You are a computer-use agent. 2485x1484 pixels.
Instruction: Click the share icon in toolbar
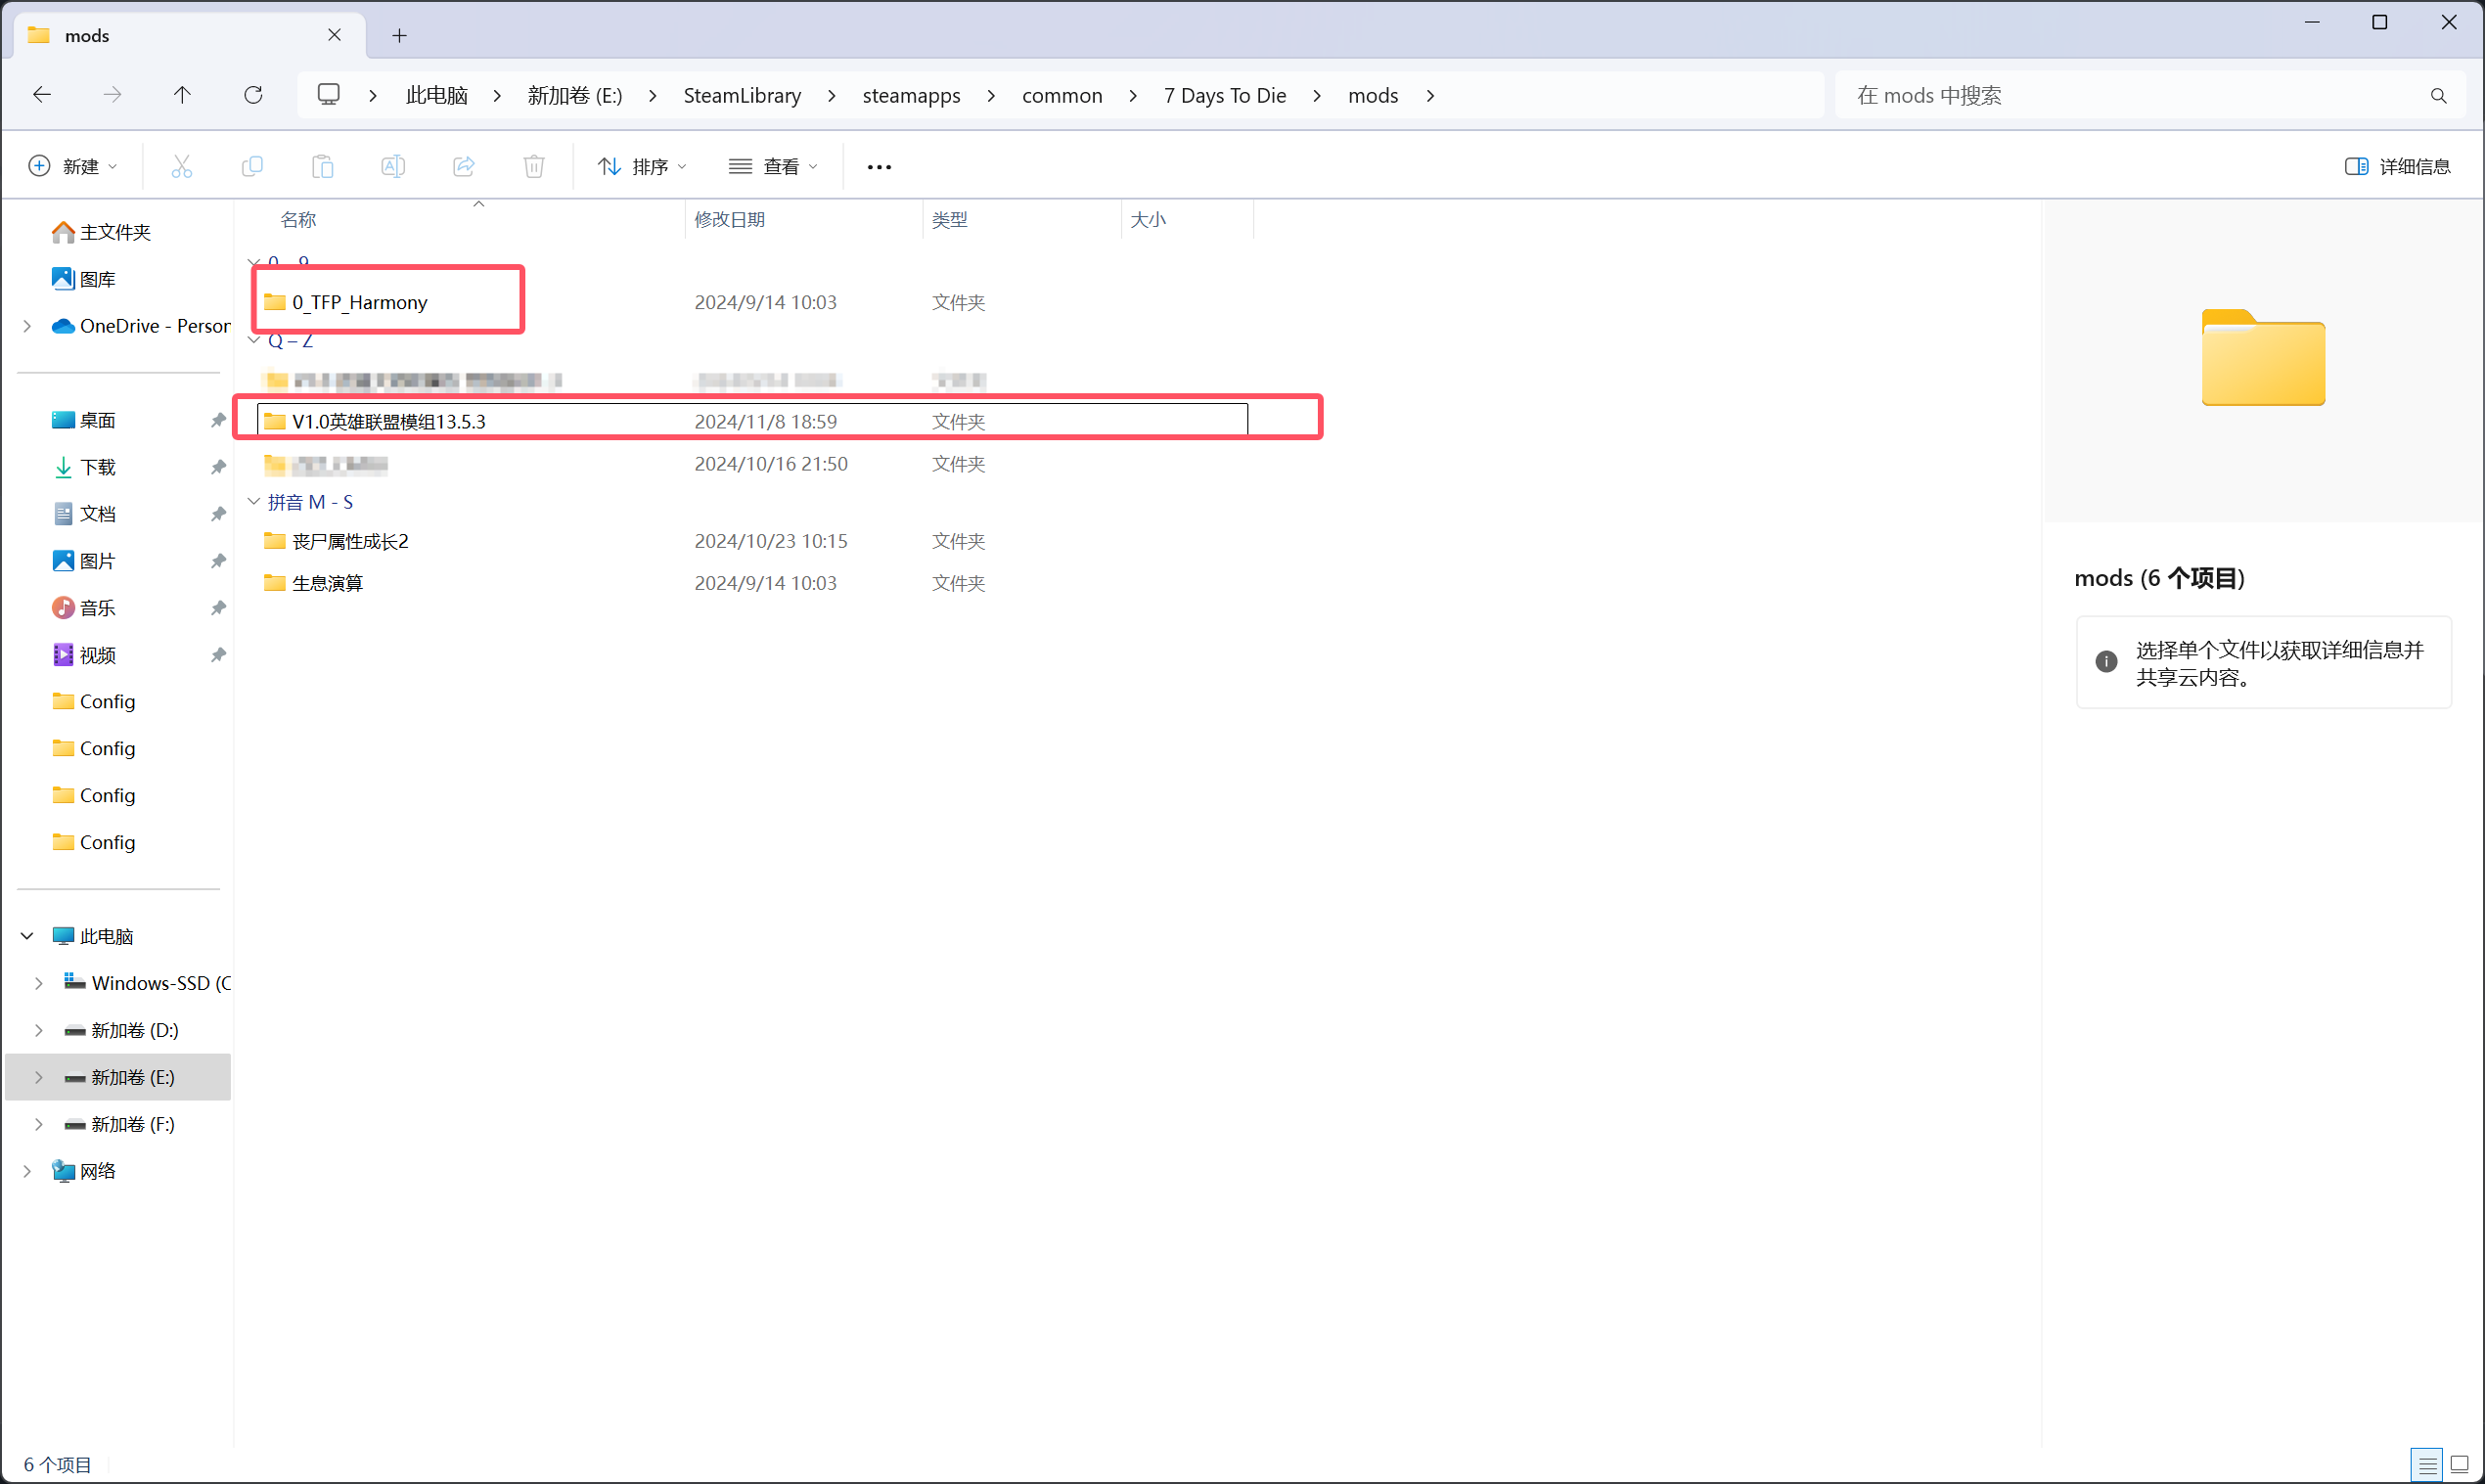[464, 166]
